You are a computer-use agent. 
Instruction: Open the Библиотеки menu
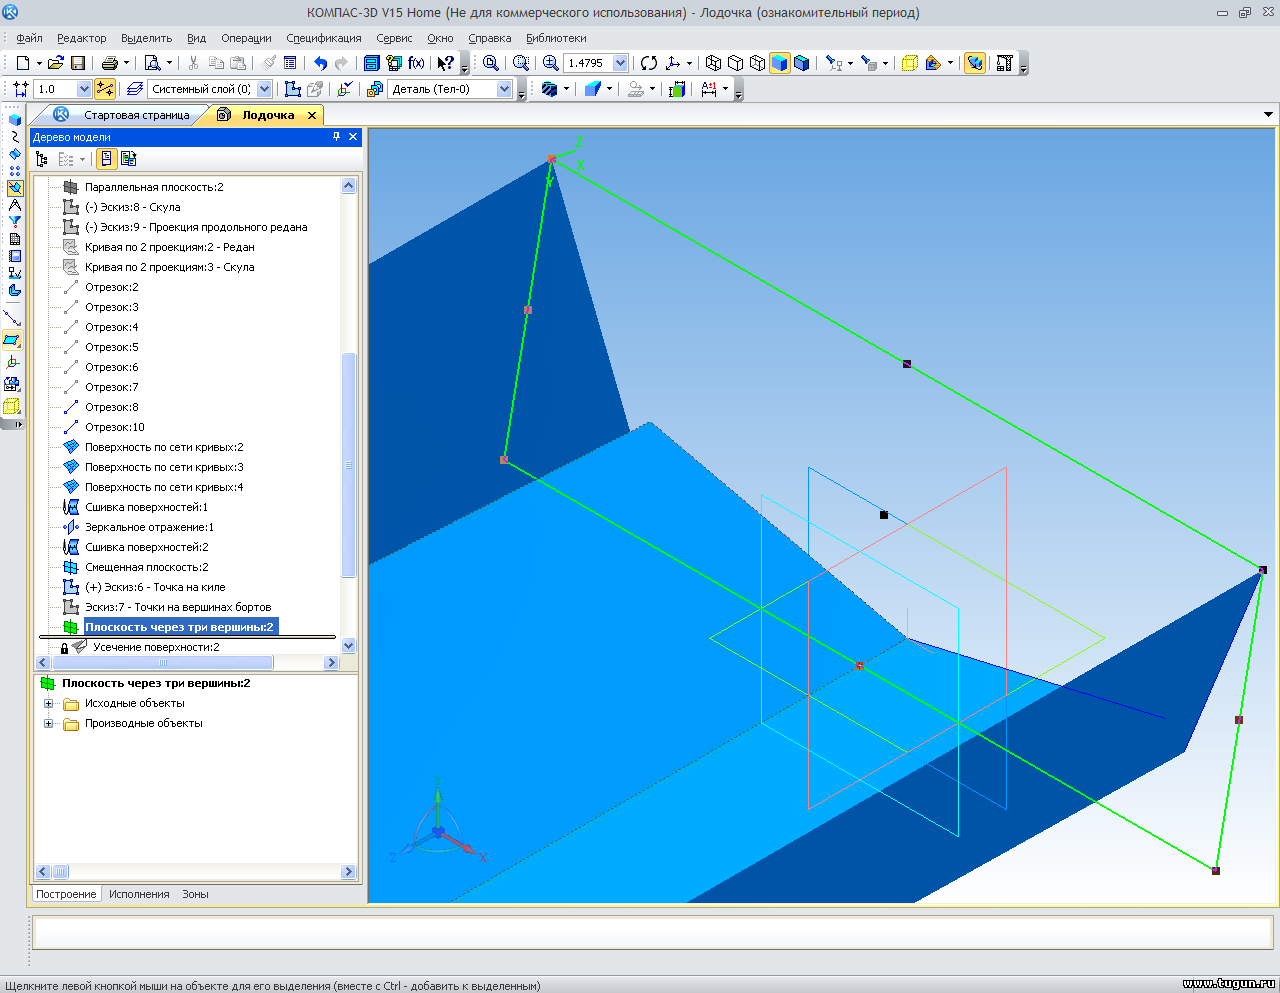tap(556, 38)
